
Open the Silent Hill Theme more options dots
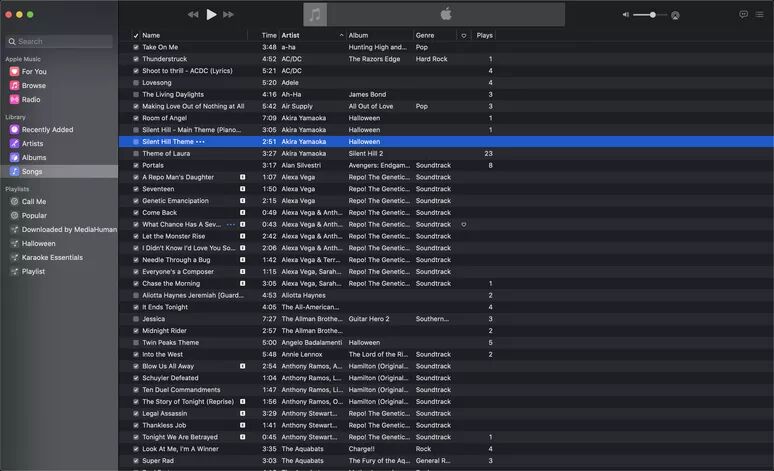point(200,142)
